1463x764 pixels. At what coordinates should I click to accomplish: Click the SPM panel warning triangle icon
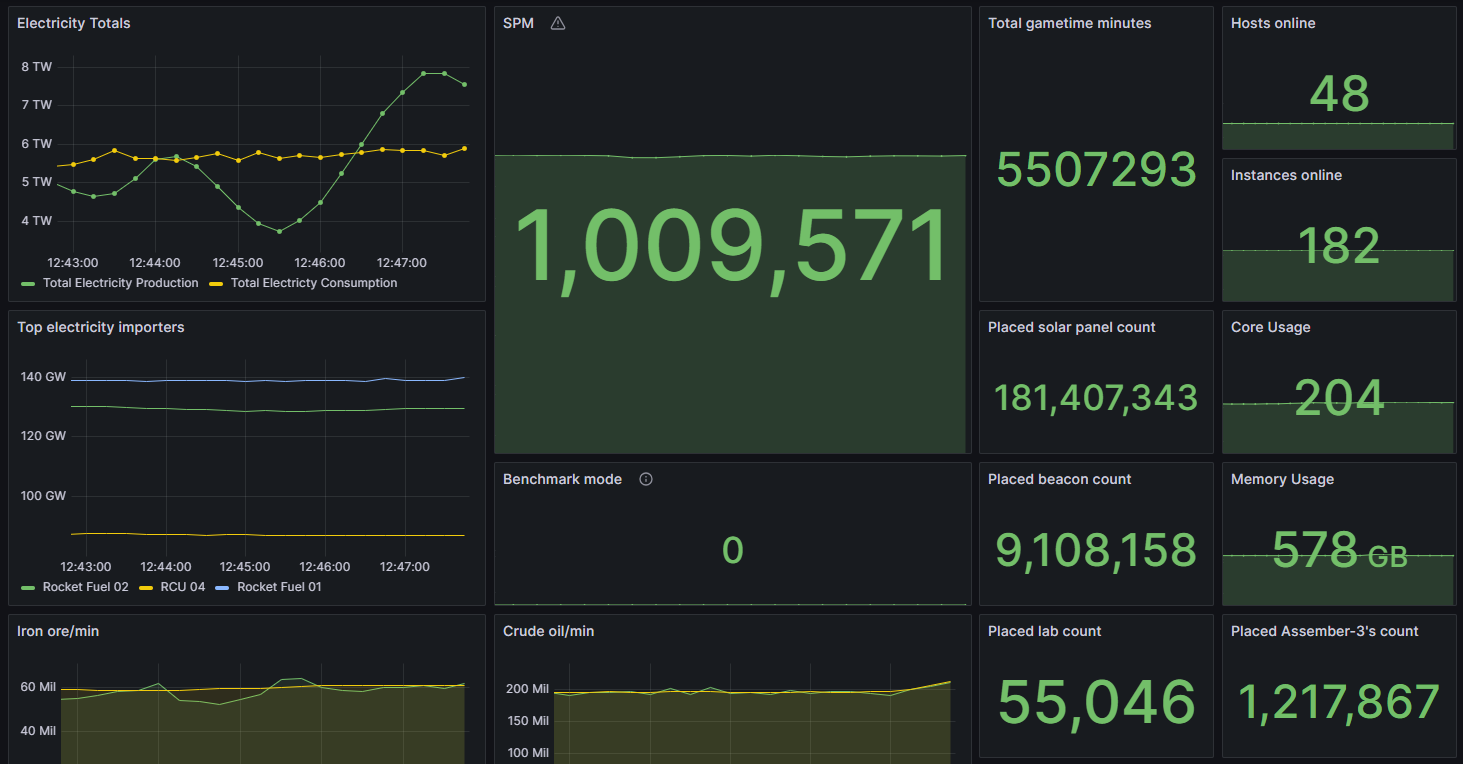[558, 23]
